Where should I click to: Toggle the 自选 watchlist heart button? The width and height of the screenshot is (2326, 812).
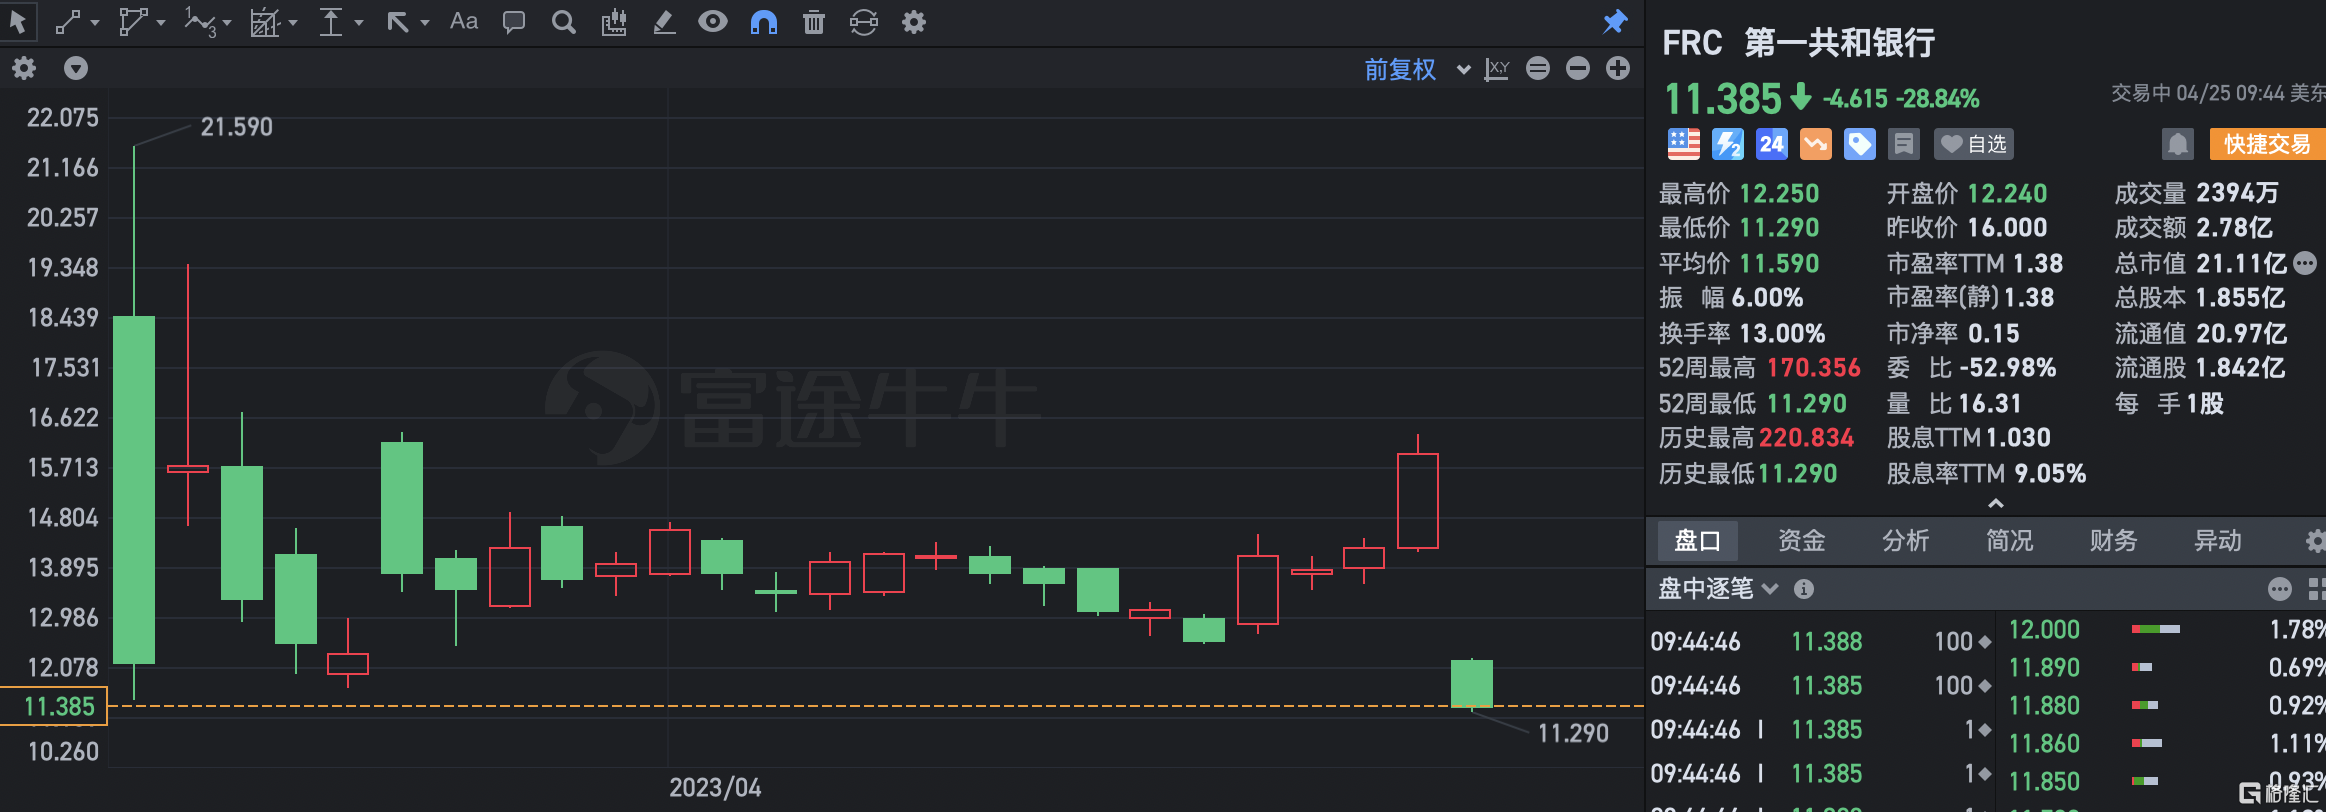pos(1974,144)
